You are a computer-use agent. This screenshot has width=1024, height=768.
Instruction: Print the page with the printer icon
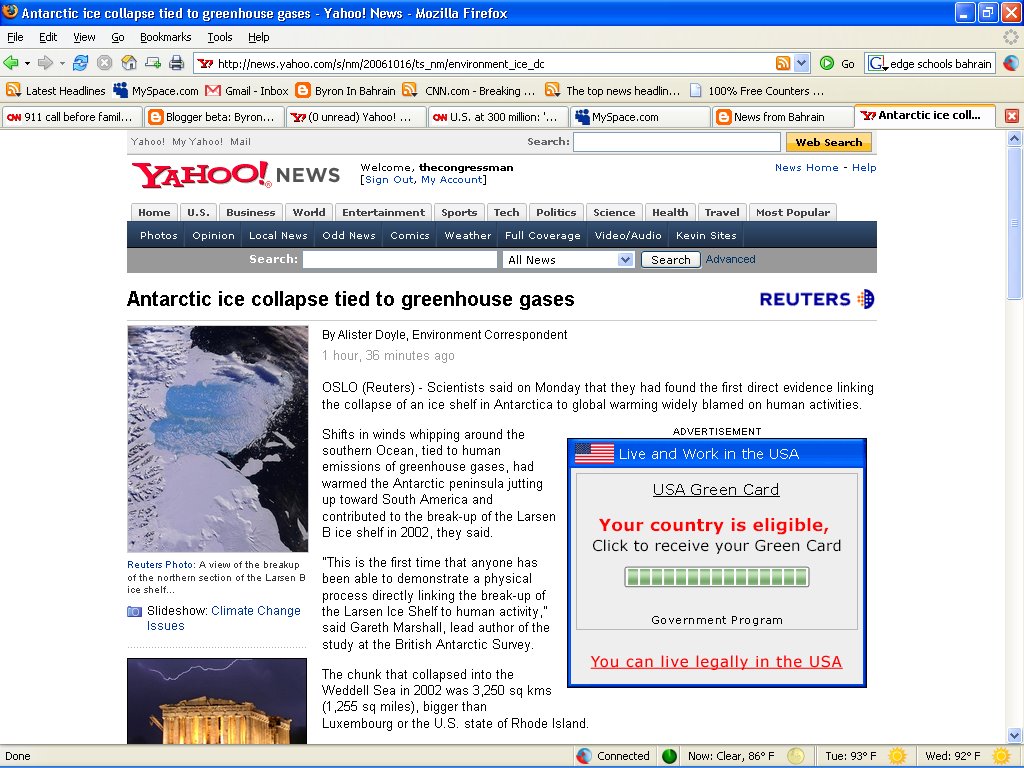tap(176, 63)
